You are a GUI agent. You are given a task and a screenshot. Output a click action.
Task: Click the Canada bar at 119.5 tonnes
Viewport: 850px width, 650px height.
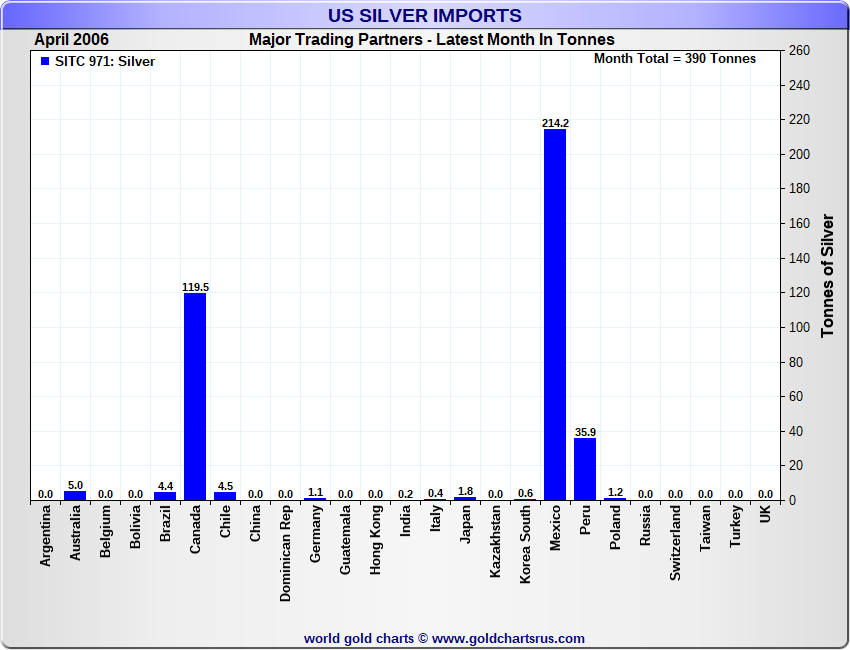195,396
